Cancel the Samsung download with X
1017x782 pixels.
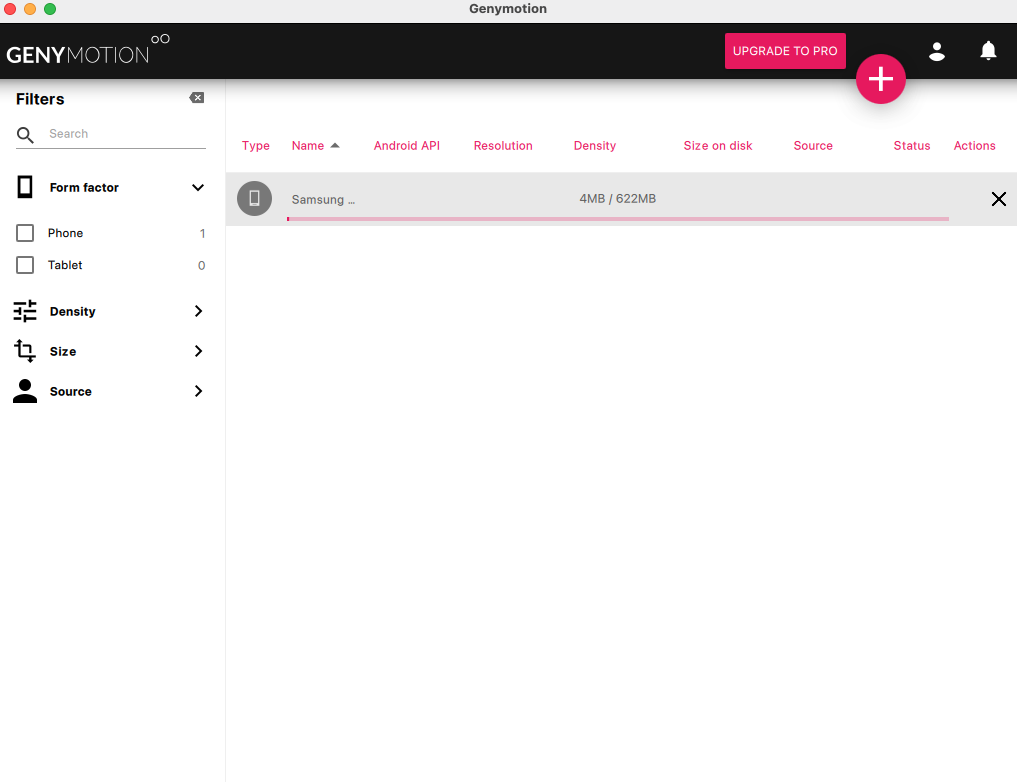(998, 199)
